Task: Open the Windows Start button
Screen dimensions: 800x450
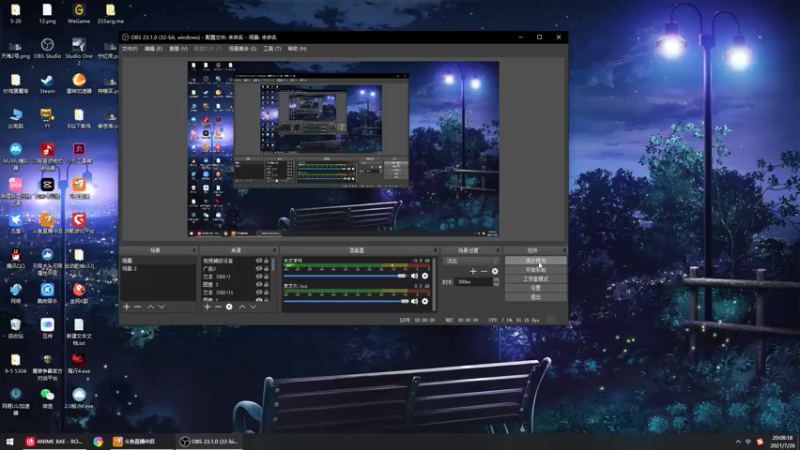Action: 10,441
